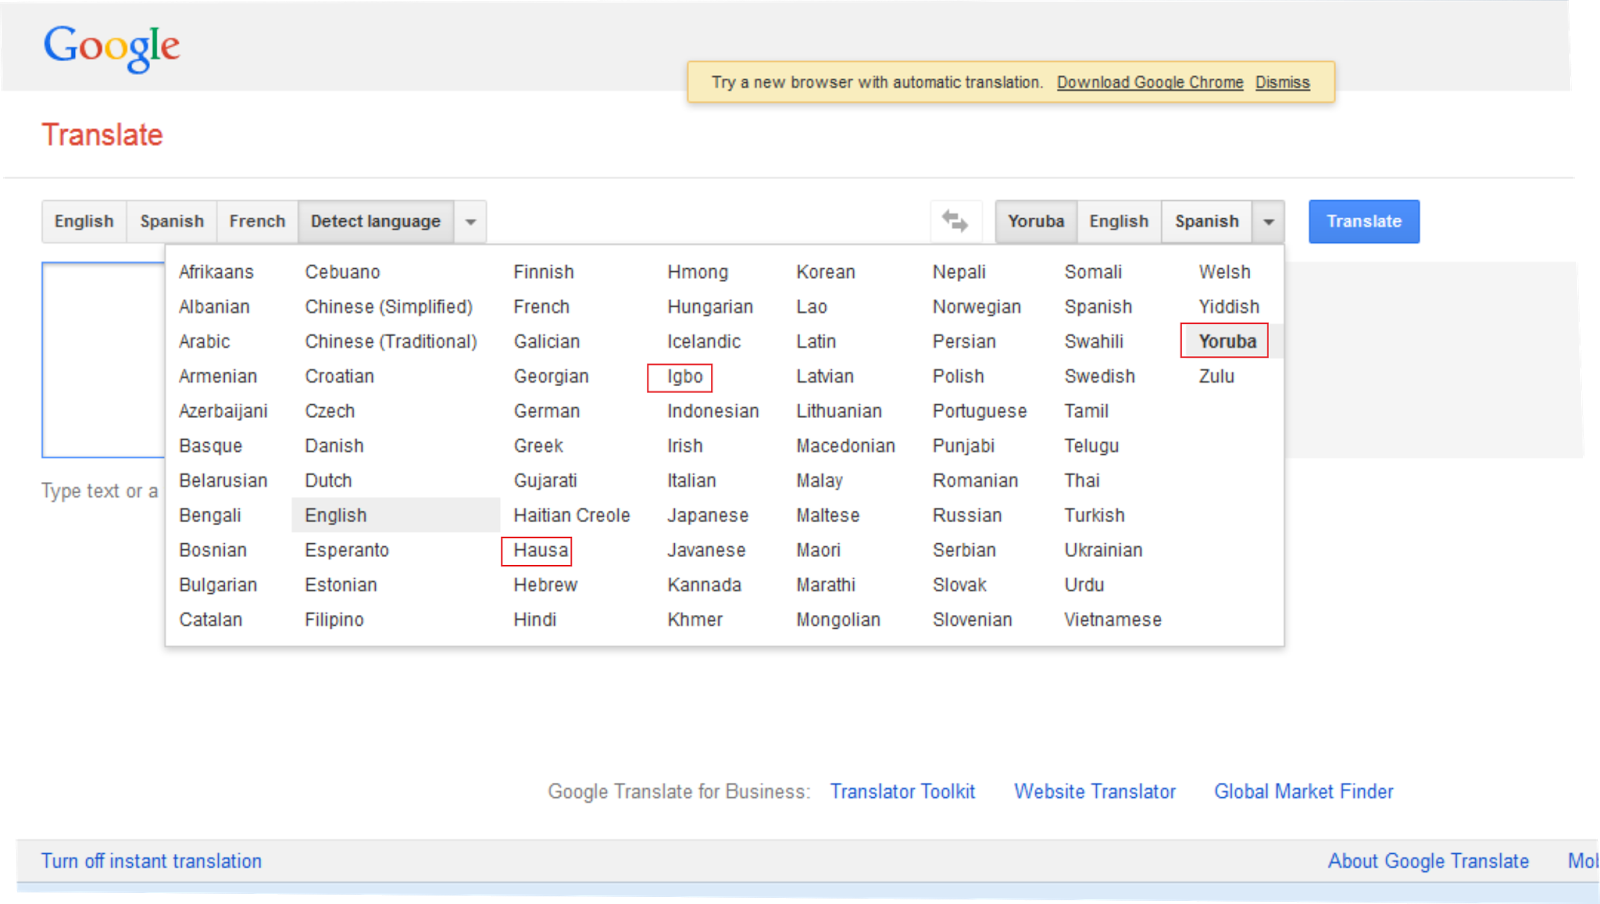The height and width of the screenshot is (904, 1600).
Task: Select French source language tab
Action: click(257, 221)
